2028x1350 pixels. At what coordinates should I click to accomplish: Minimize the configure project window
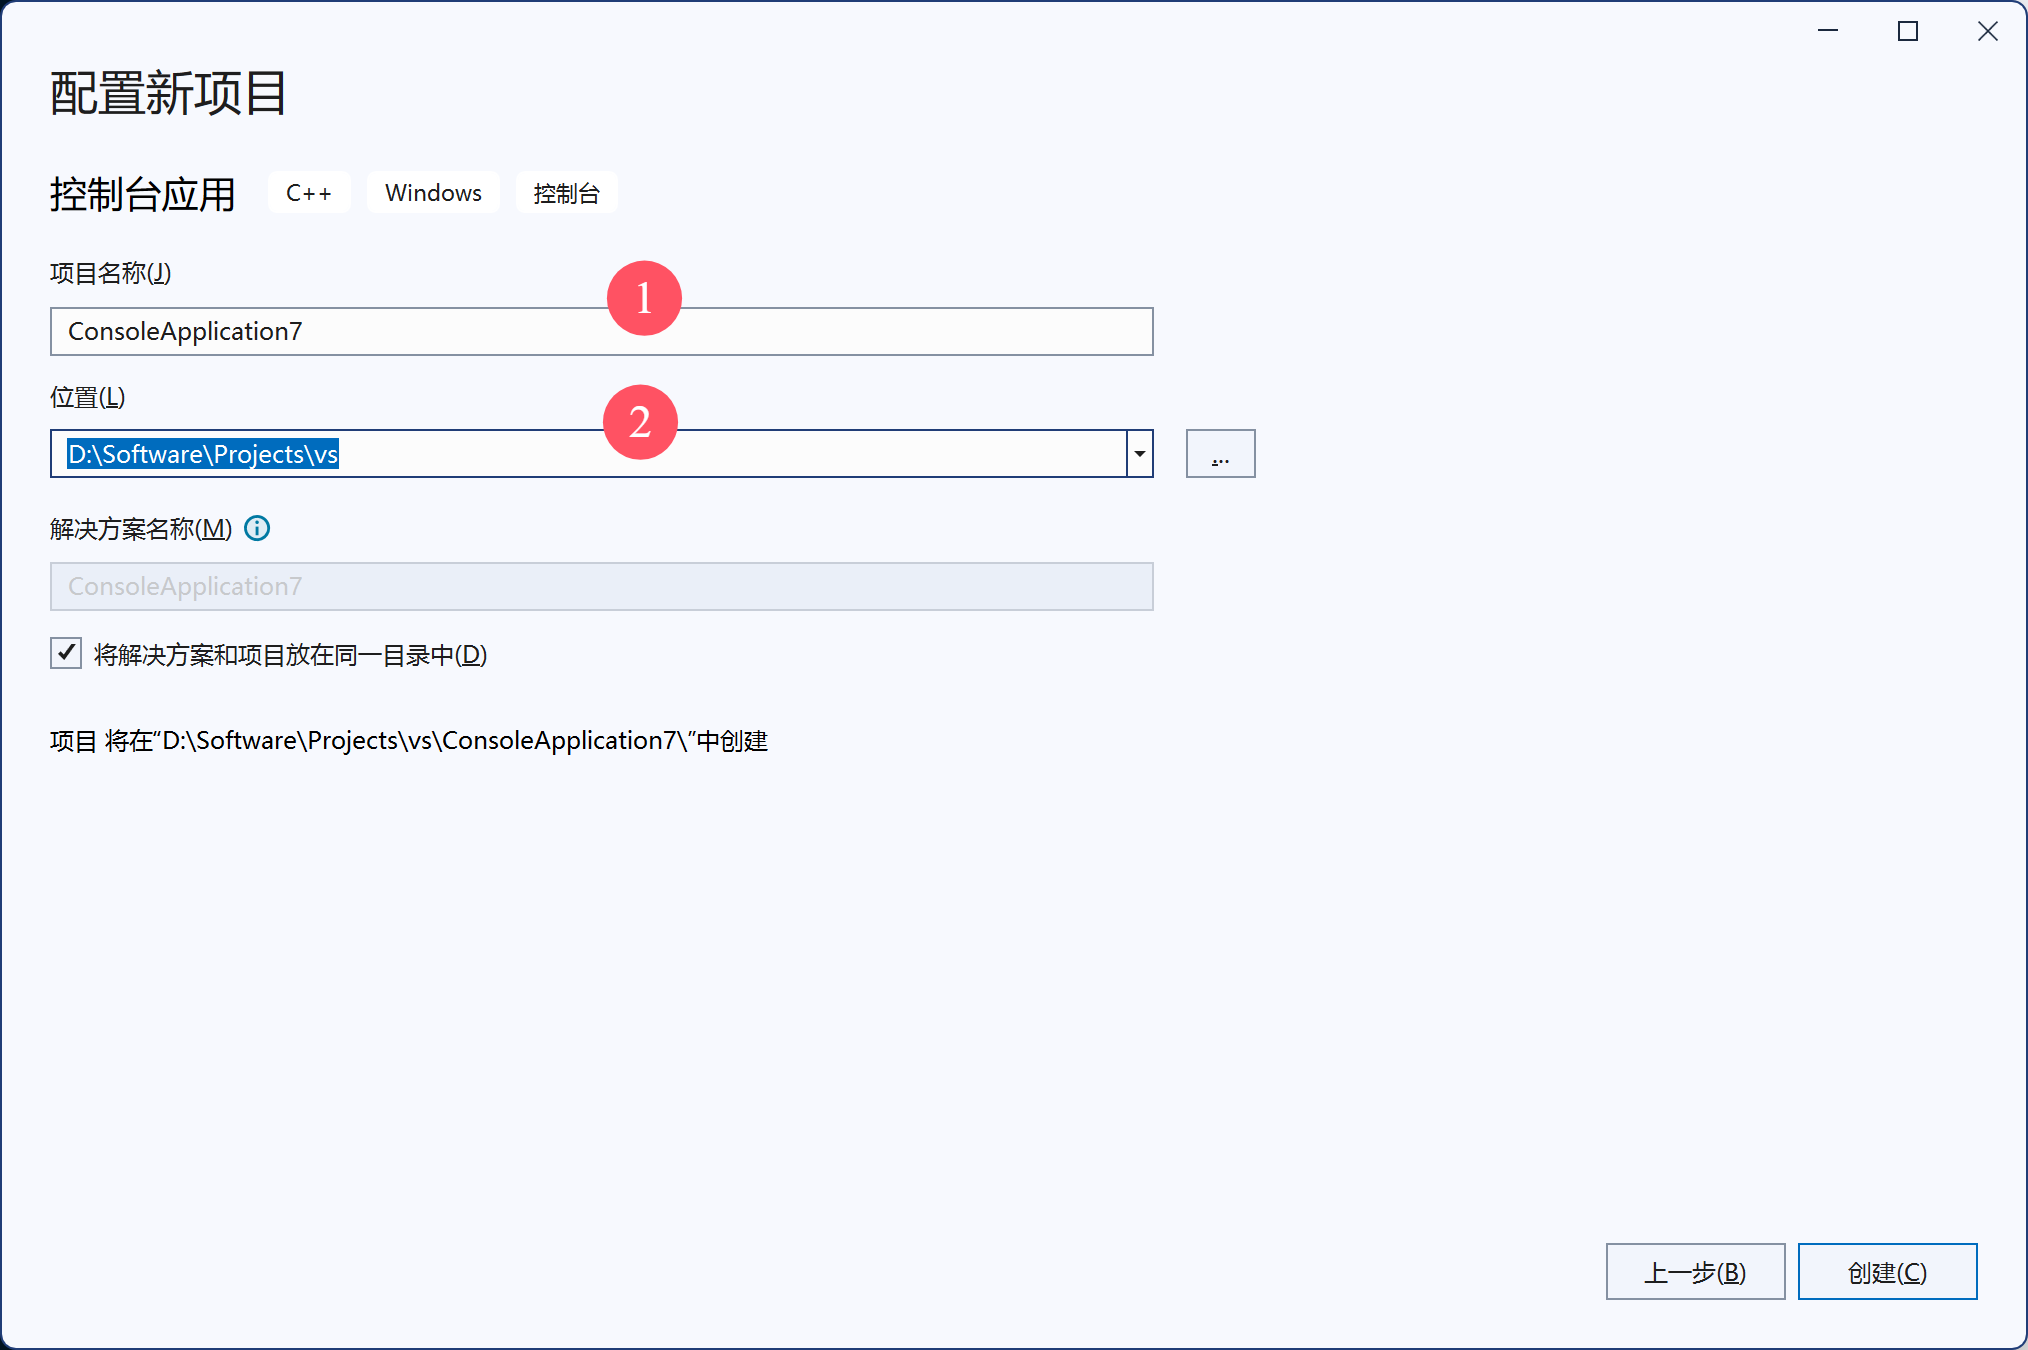pyautogui.click(x=1828, y=31)
